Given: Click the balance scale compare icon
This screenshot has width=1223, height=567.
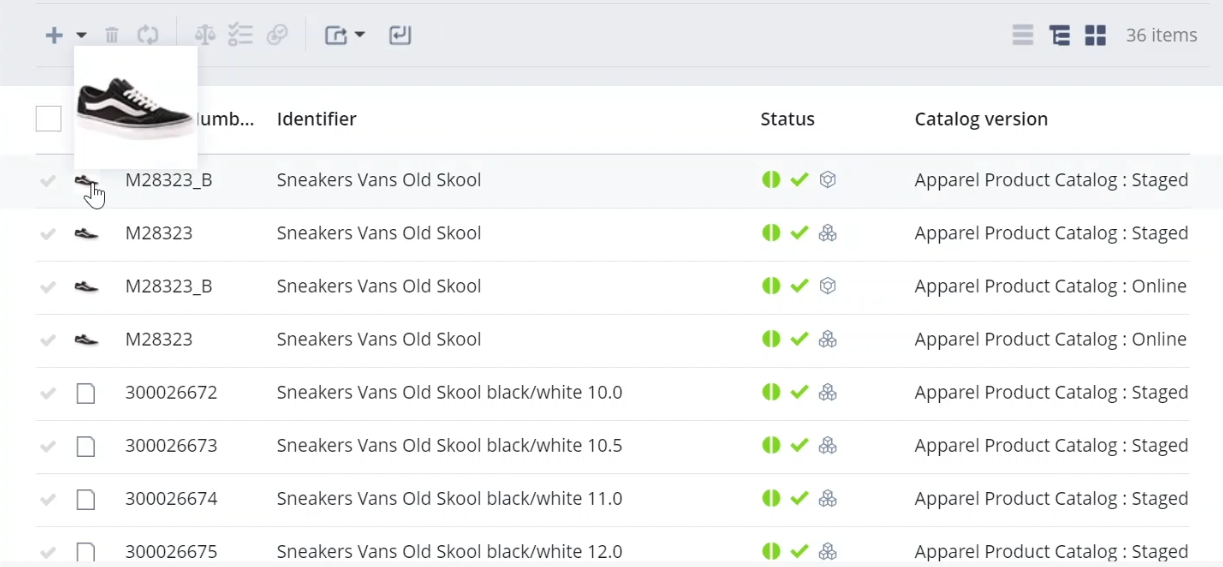Looking at the screenshot, I should pyautogui.click(x=205, y=35).
